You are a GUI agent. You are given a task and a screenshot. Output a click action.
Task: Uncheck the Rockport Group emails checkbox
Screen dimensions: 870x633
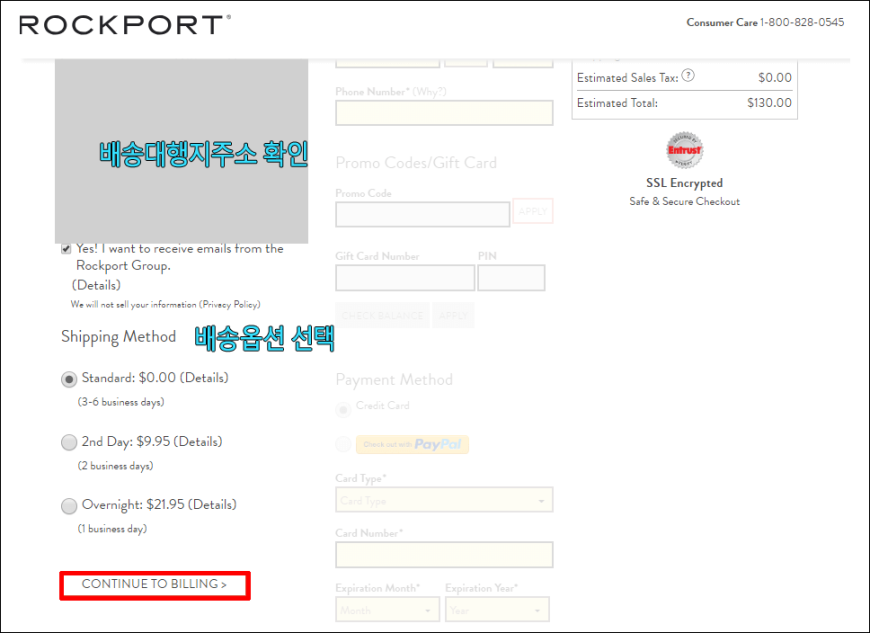coord(66,249)
